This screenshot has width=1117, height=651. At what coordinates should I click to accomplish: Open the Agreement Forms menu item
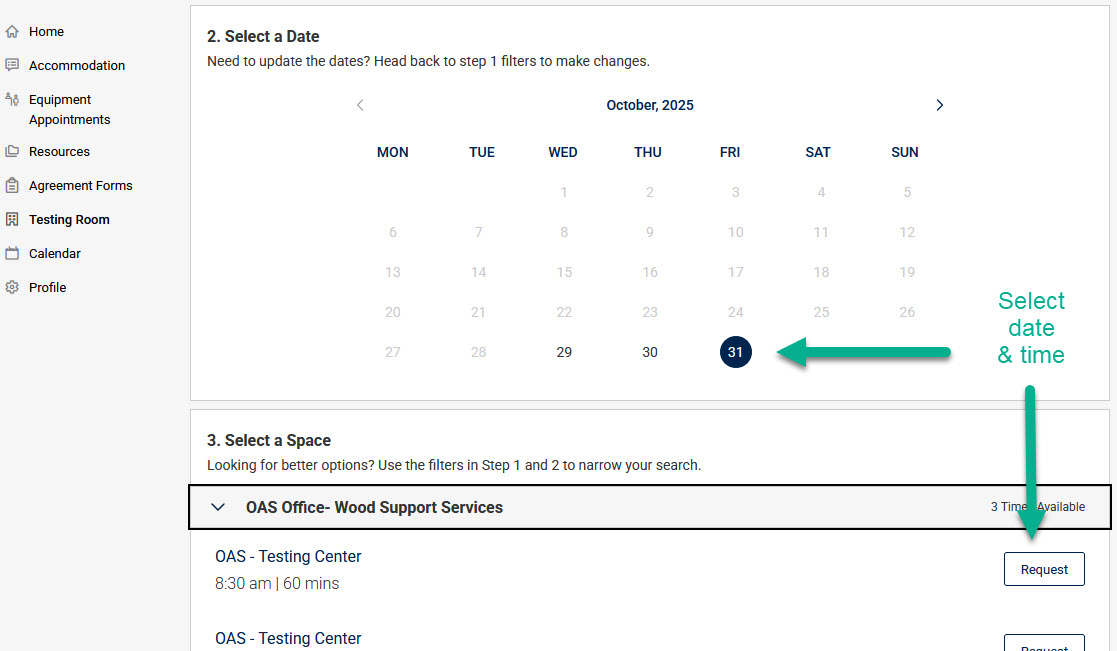80,186
